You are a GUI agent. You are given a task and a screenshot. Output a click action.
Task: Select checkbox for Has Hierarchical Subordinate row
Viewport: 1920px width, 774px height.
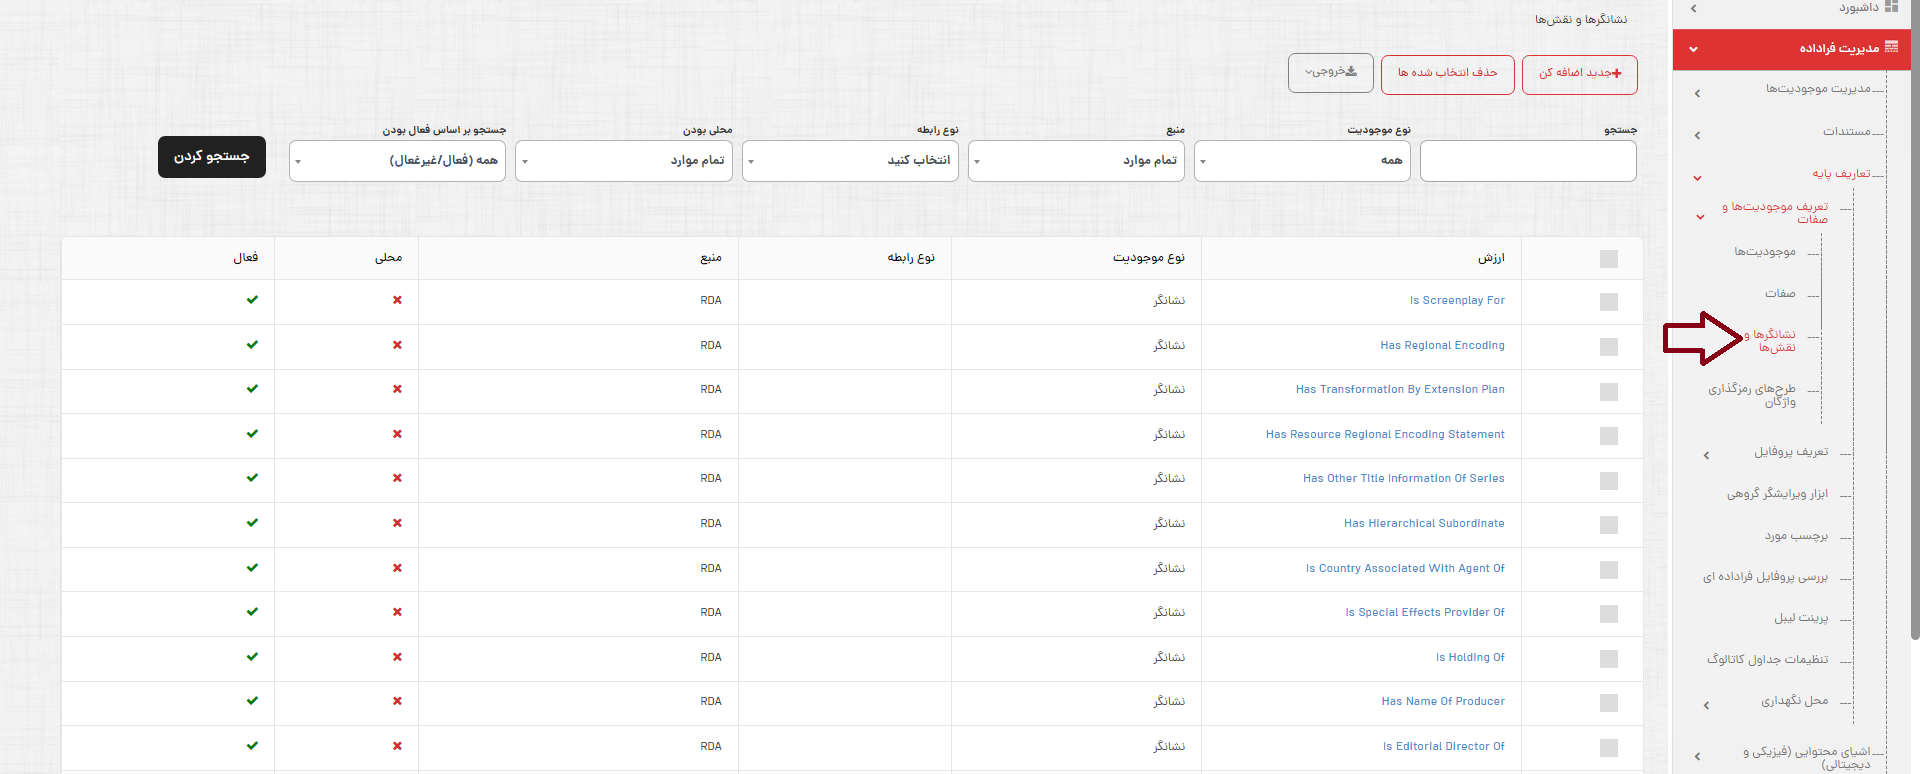point(1608,525)
